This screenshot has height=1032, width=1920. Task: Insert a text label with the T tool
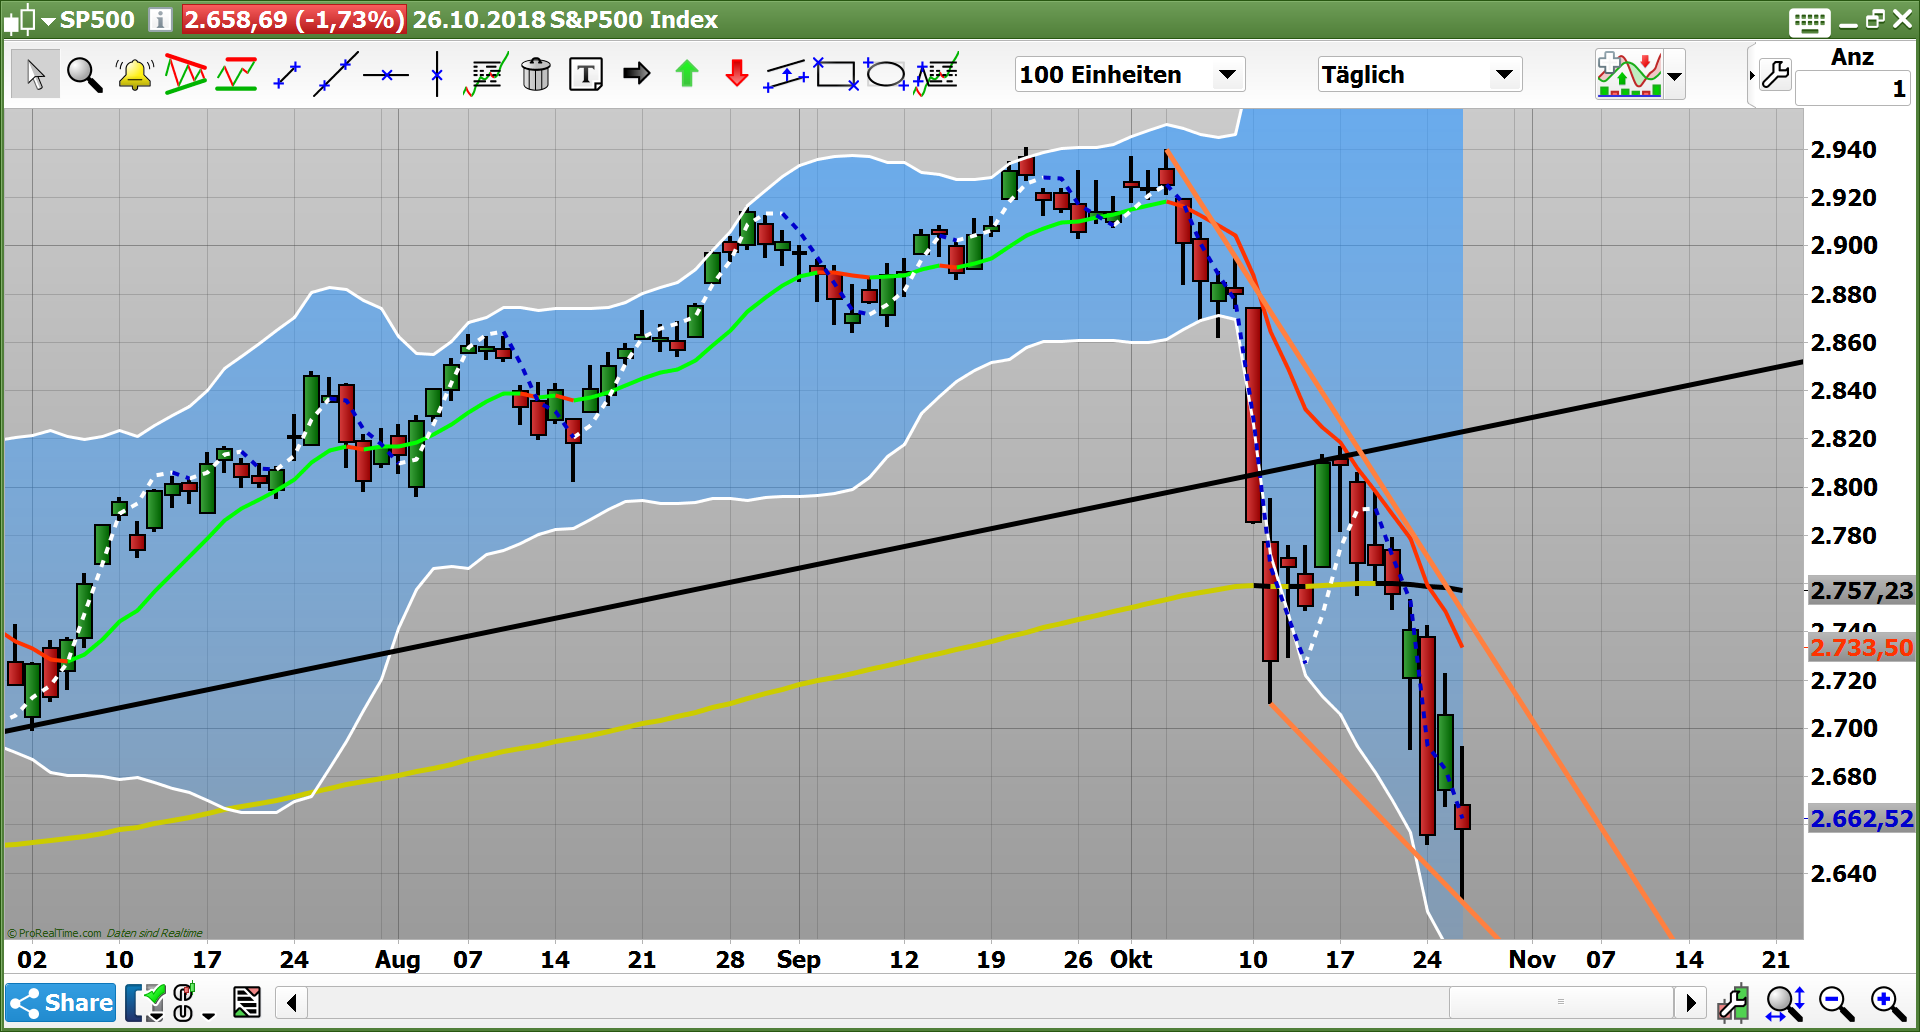pyautogui.click(x=586, y=74)
